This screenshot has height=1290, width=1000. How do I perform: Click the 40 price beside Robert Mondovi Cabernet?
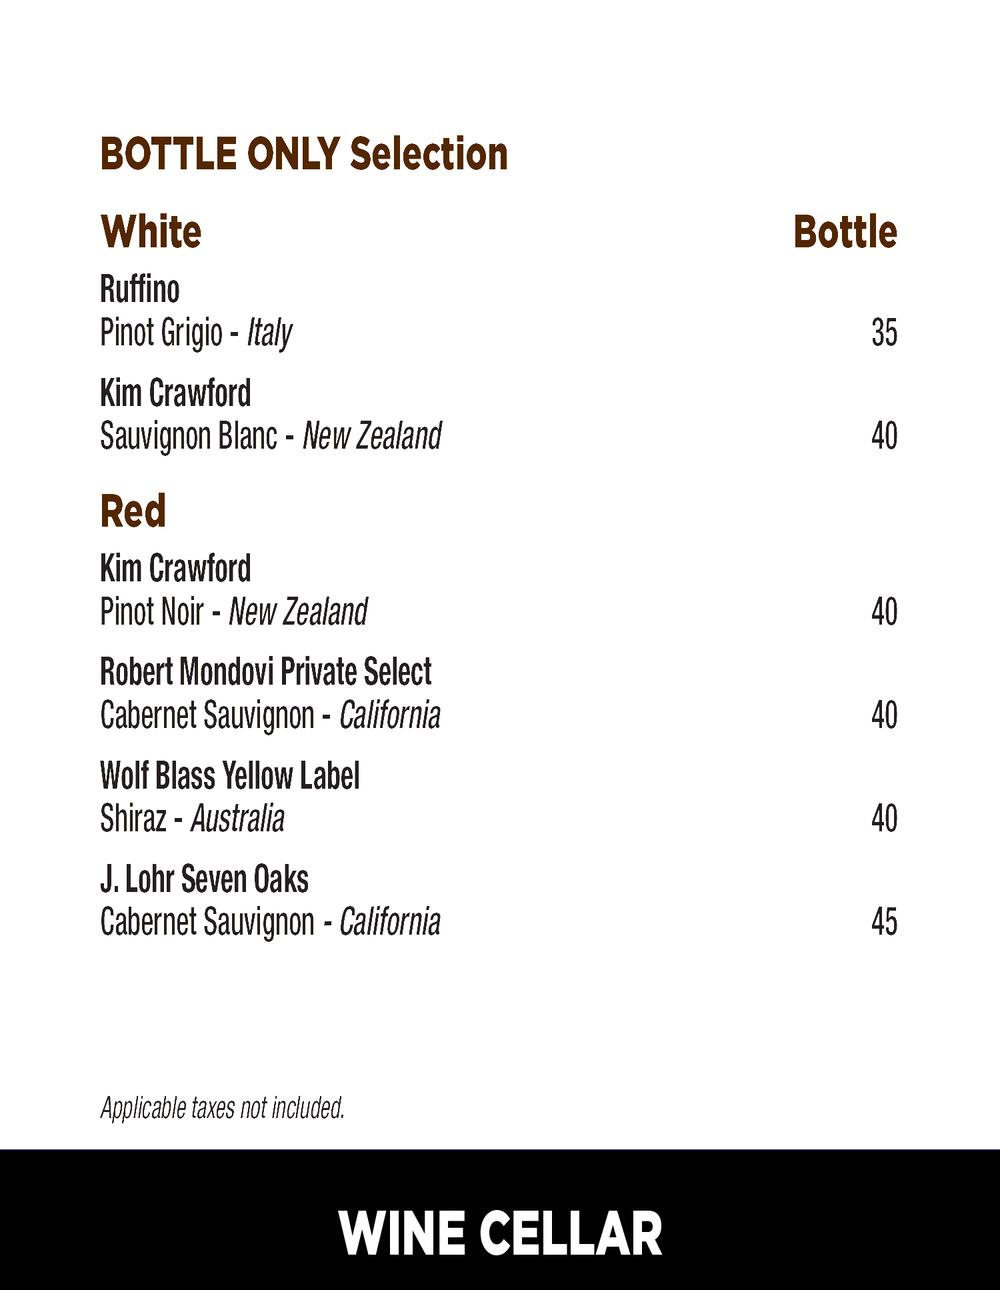pos(884,716)
